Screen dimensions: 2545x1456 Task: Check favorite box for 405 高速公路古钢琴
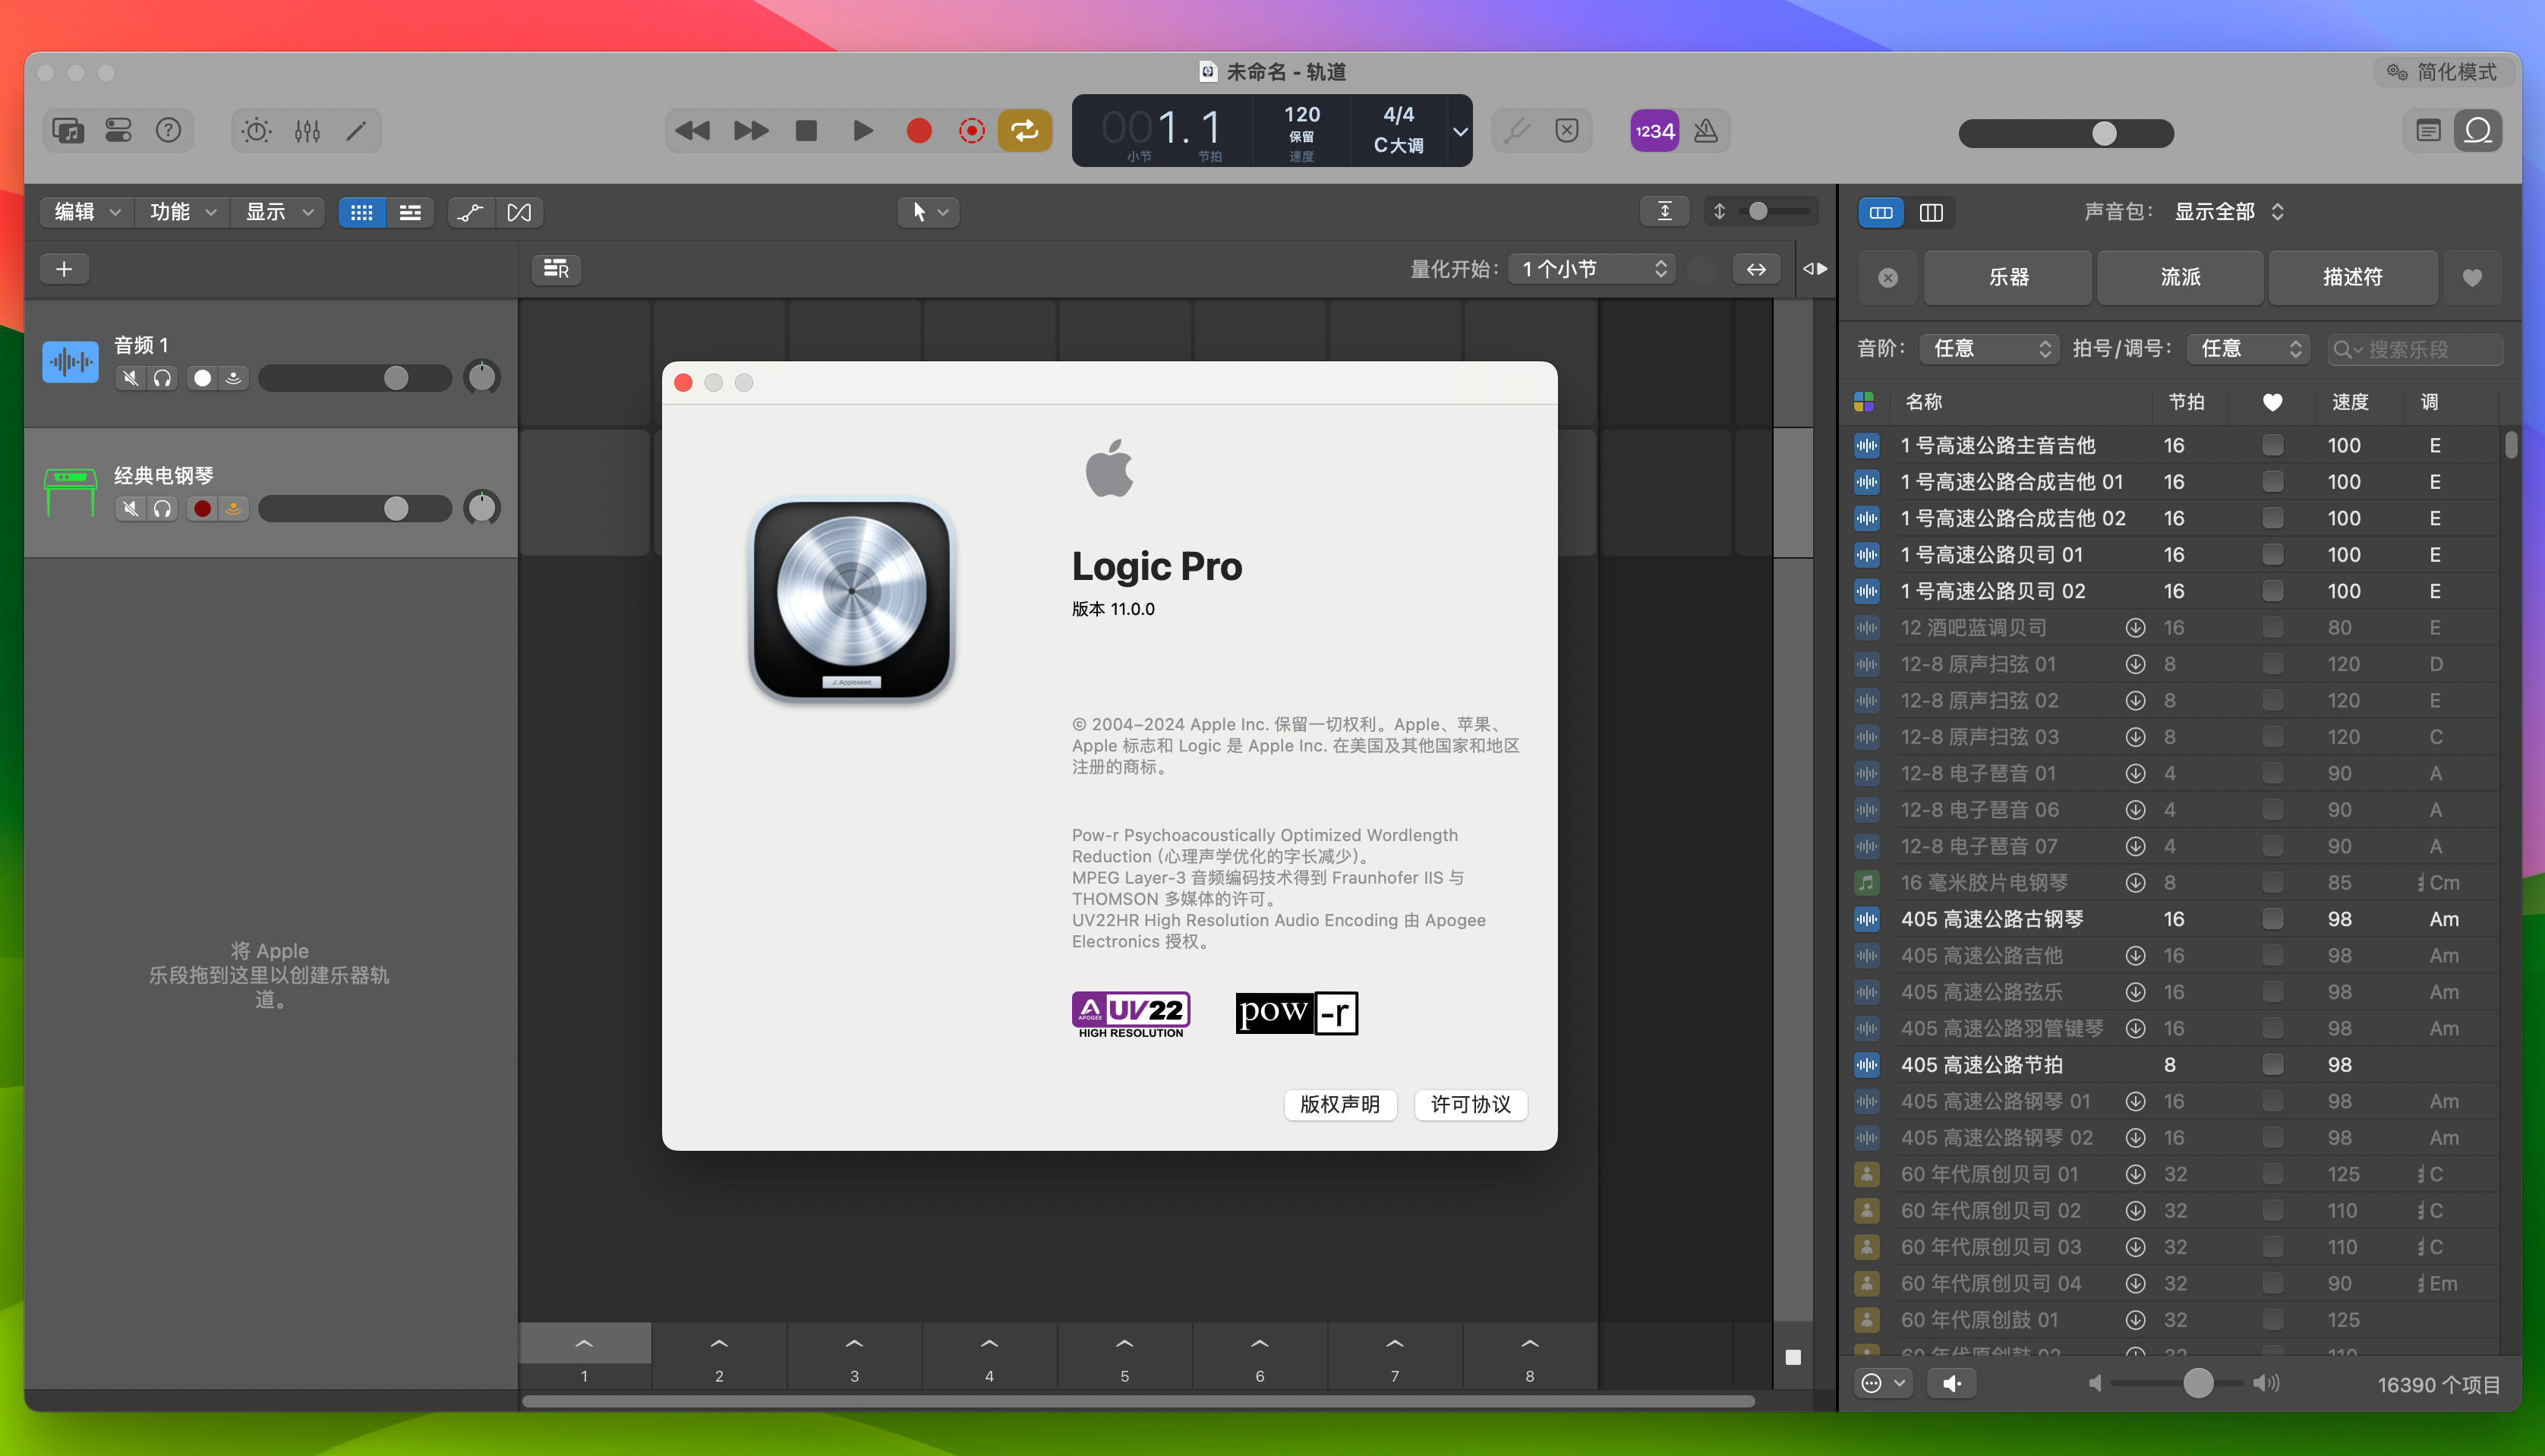[x=2272, y=919]
